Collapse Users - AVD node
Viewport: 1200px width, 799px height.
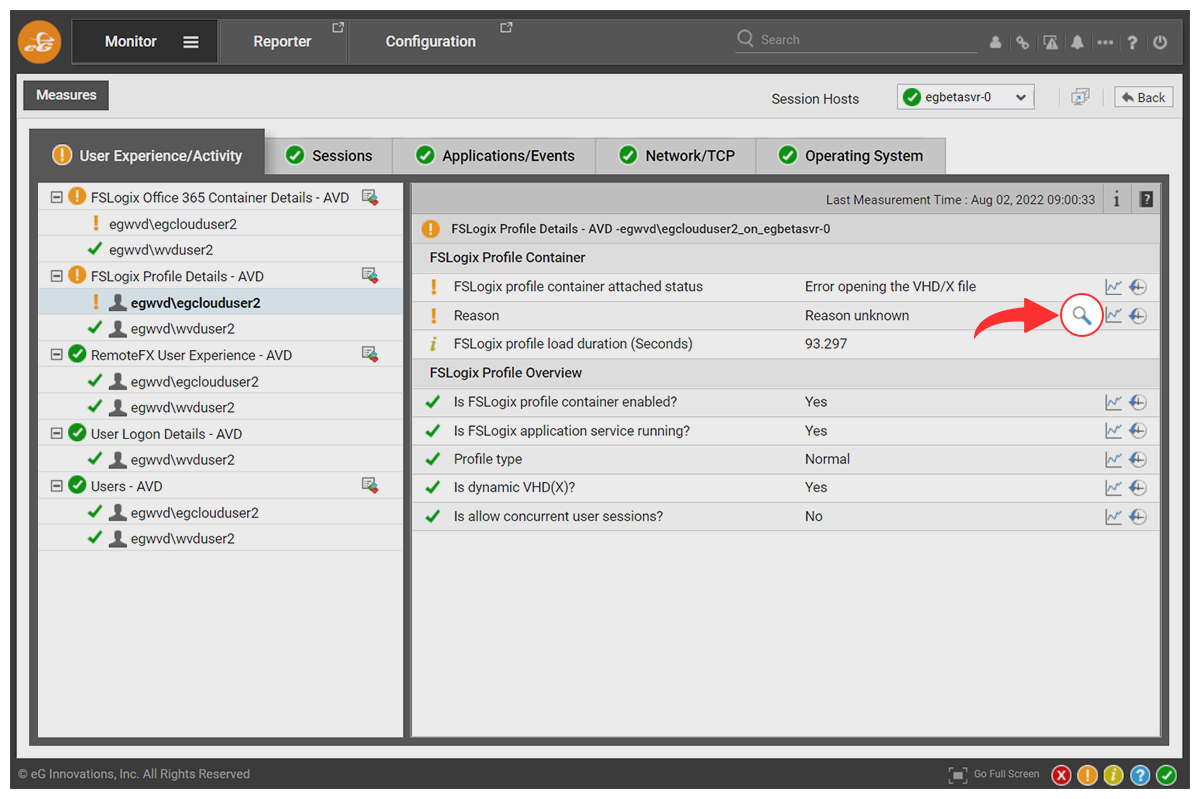coord(56,486)
